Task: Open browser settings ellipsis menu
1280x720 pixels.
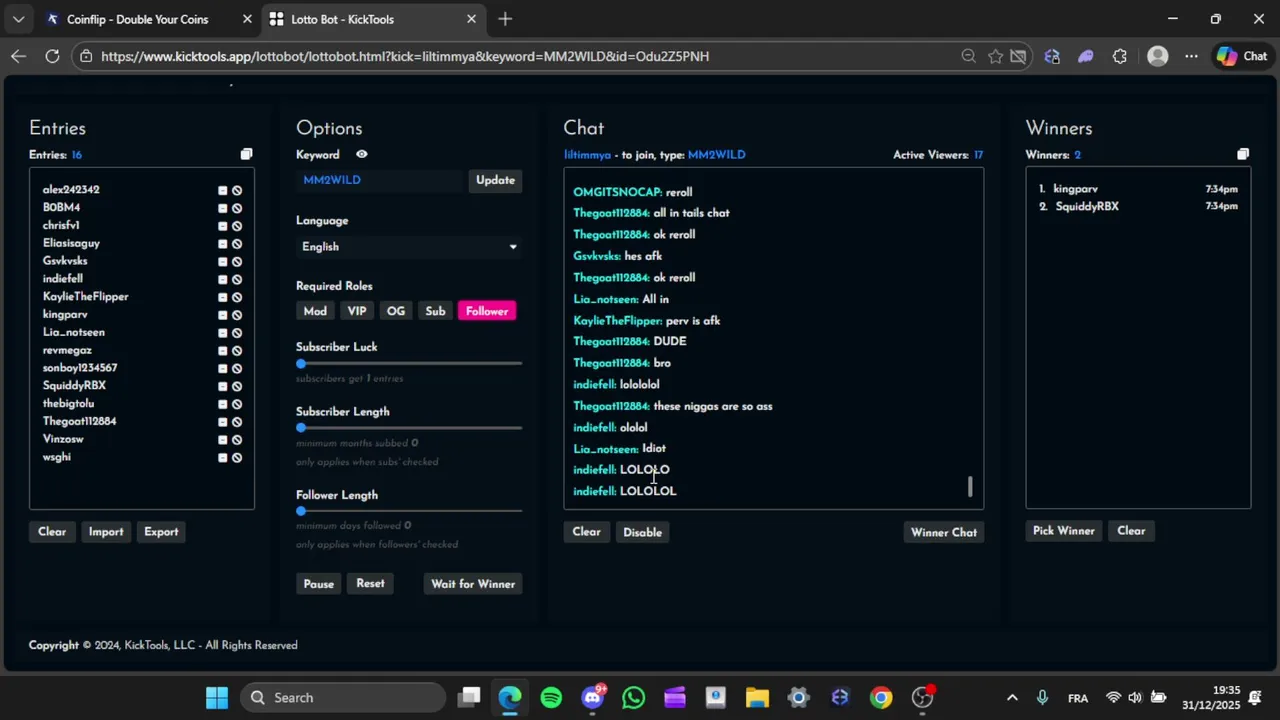Action: [x=1191, y=56]
